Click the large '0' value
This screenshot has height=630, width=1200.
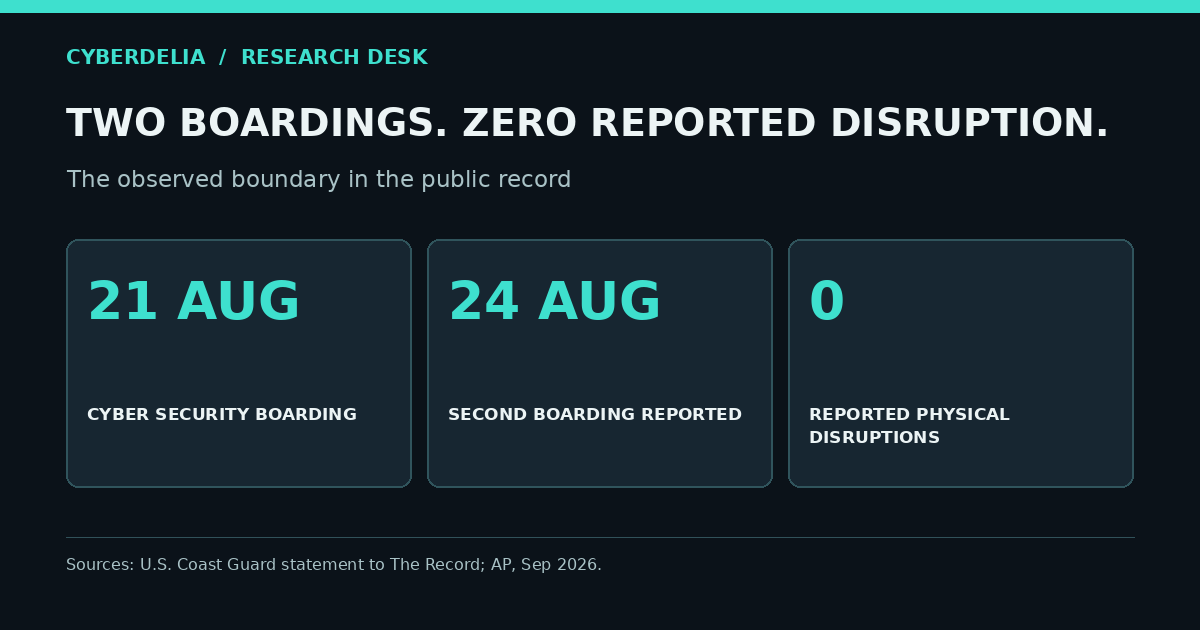(x=827, y=303)
